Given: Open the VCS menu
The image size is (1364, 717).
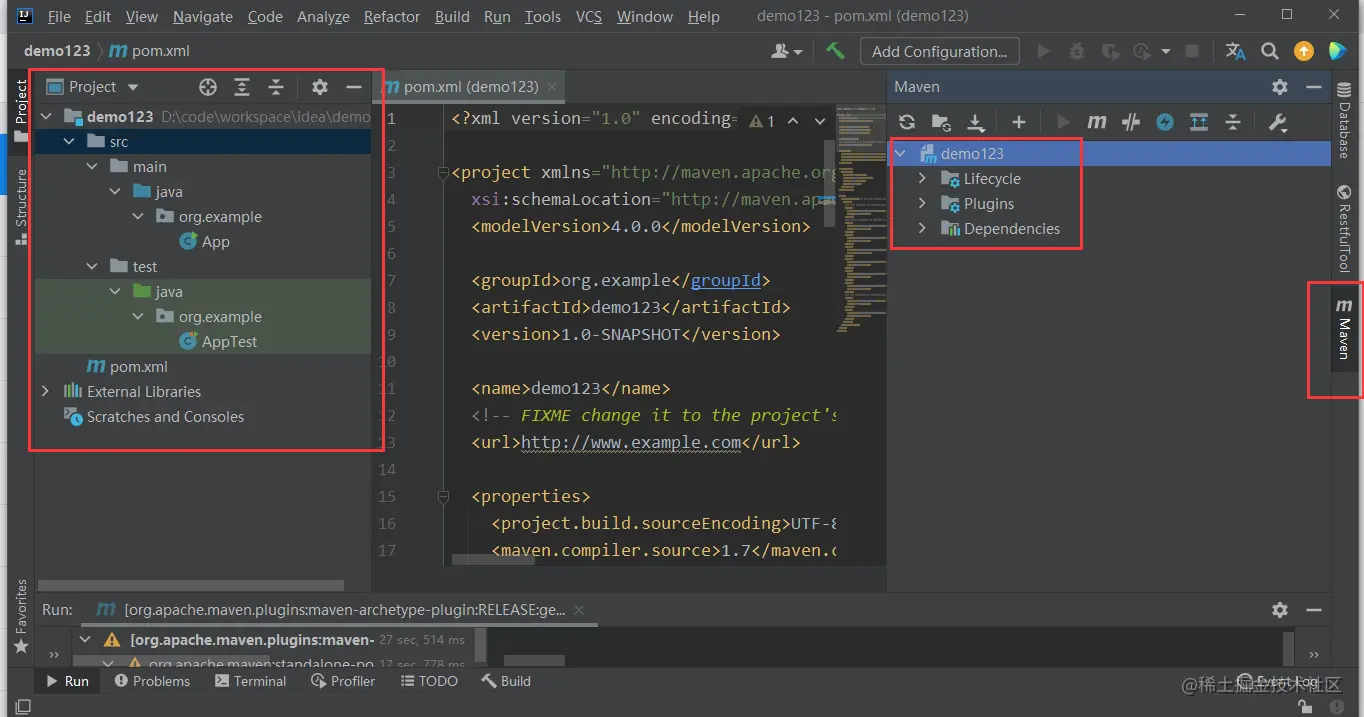Looking at the screenshot, I should [x=588, y=17].
